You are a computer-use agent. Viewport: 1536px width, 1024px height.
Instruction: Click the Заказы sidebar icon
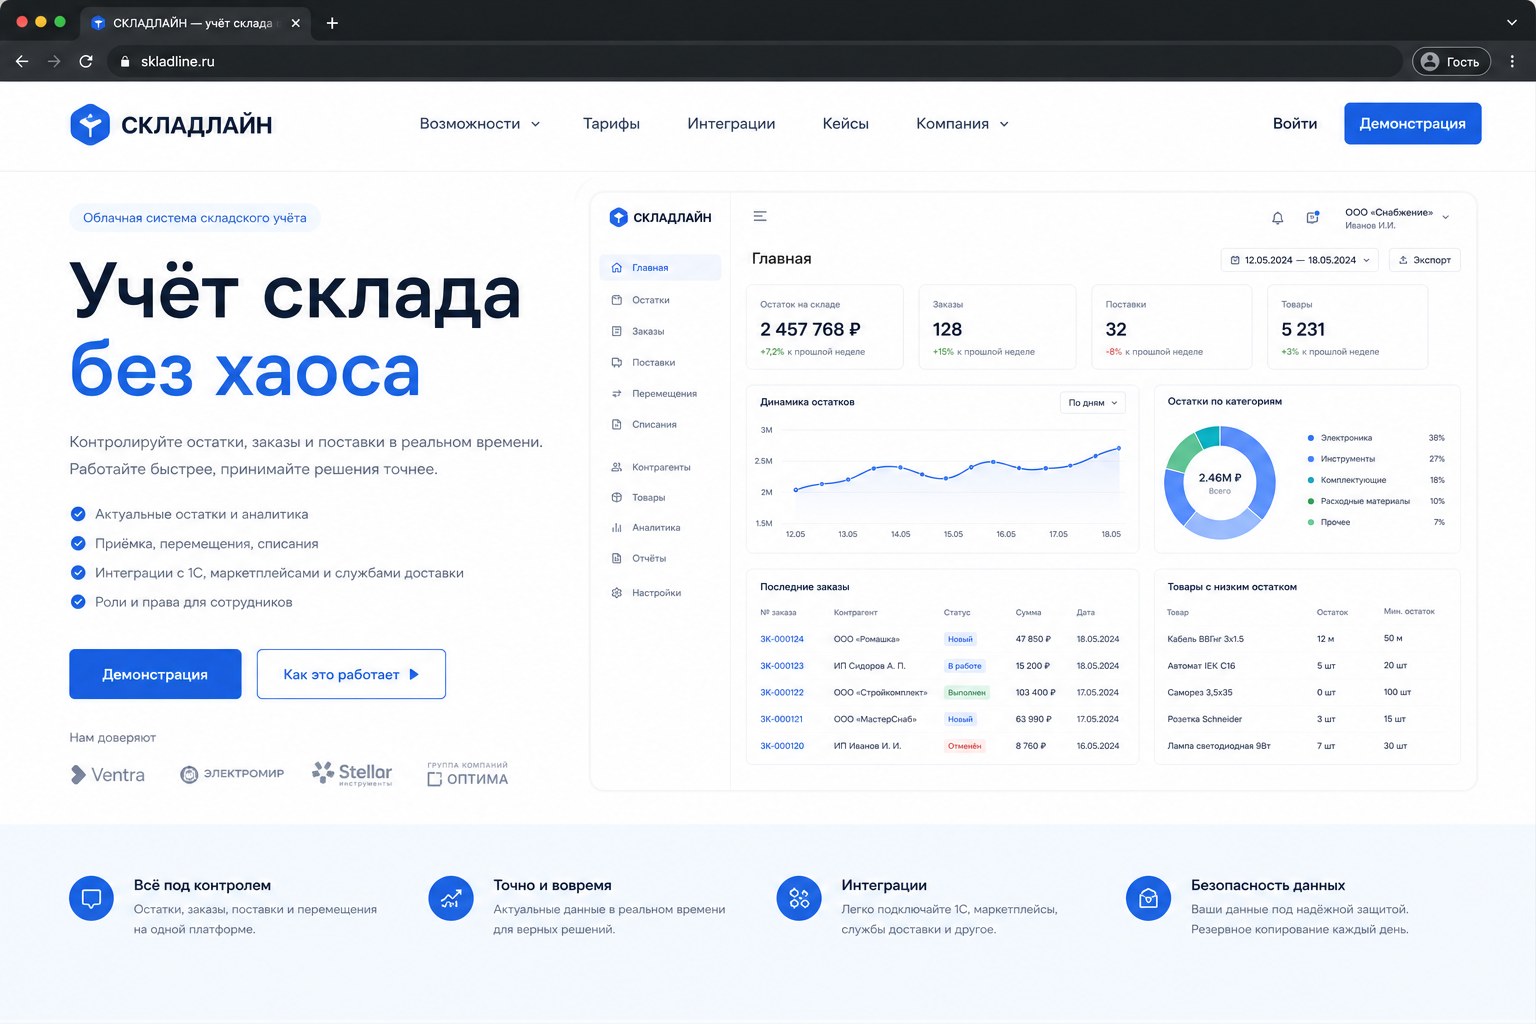tap(617, 331)
